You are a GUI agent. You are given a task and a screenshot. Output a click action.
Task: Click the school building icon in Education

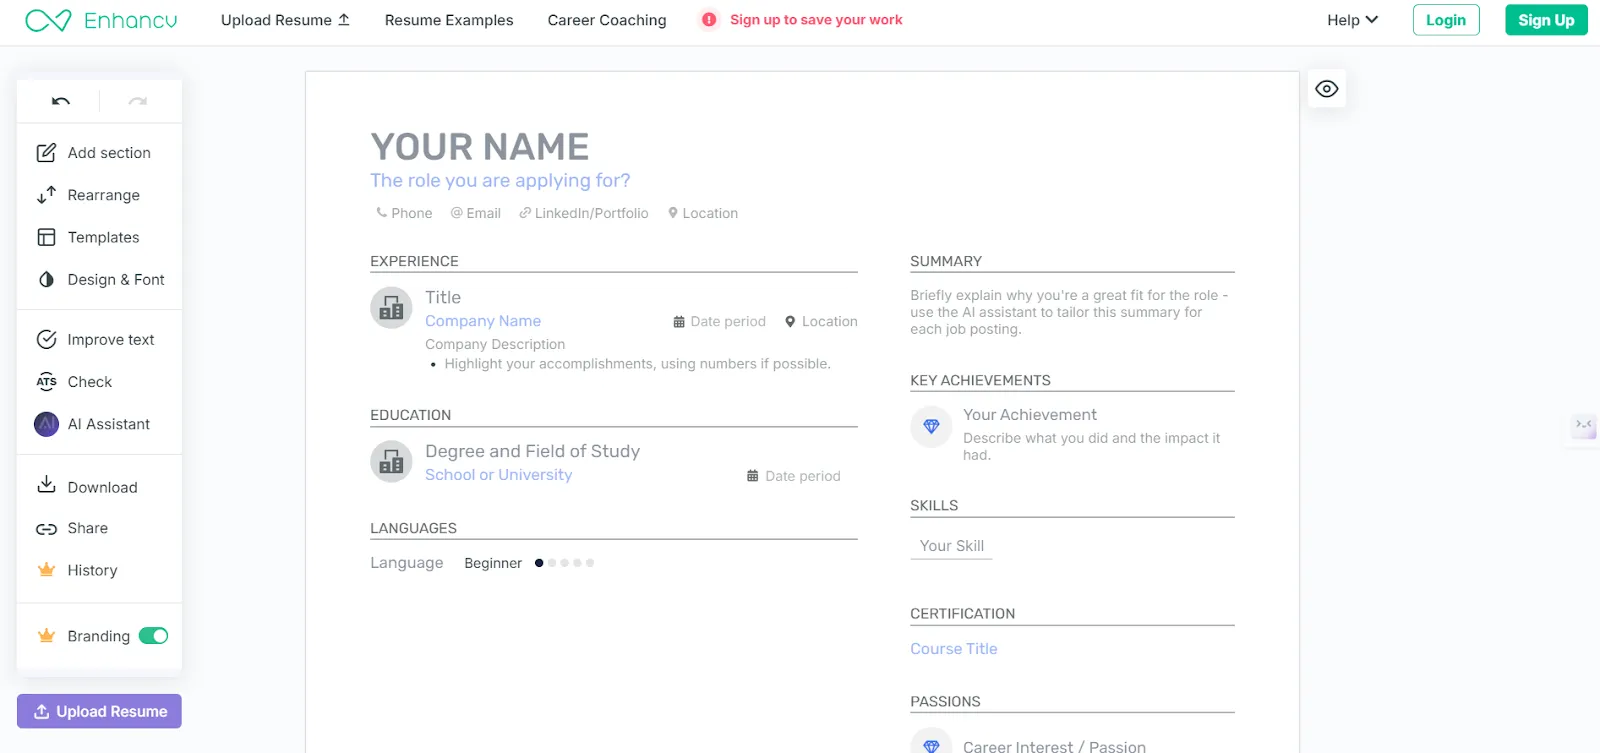click(391, 462)
